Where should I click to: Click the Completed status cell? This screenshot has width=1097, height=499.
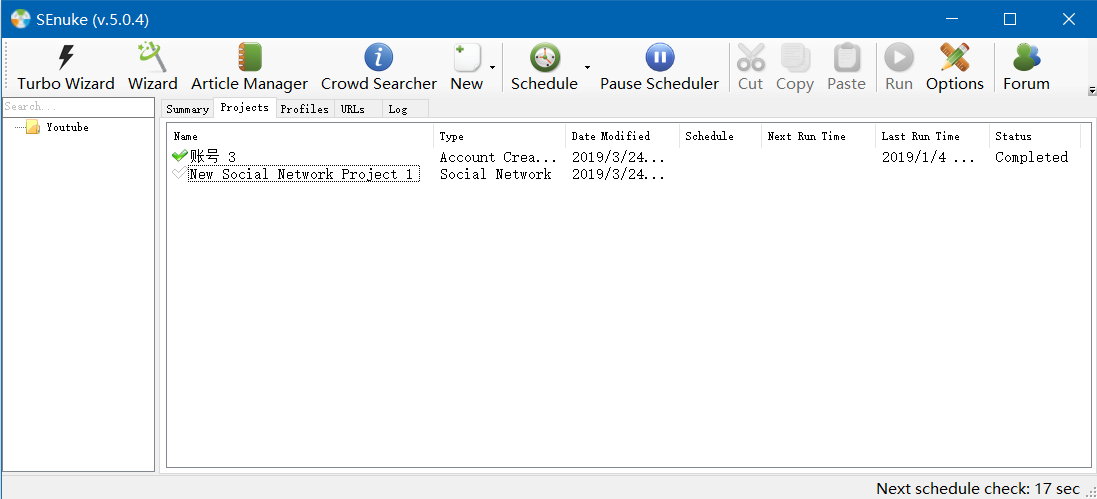1031,157
